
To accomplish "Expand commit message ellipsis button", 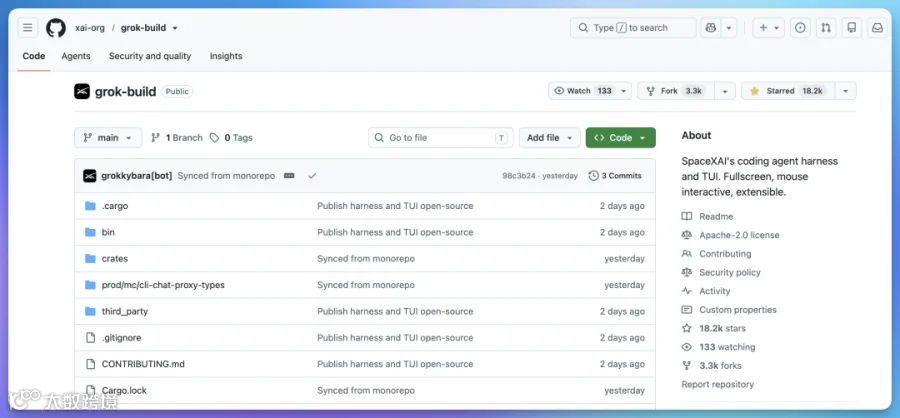I will tap(289, 176).
